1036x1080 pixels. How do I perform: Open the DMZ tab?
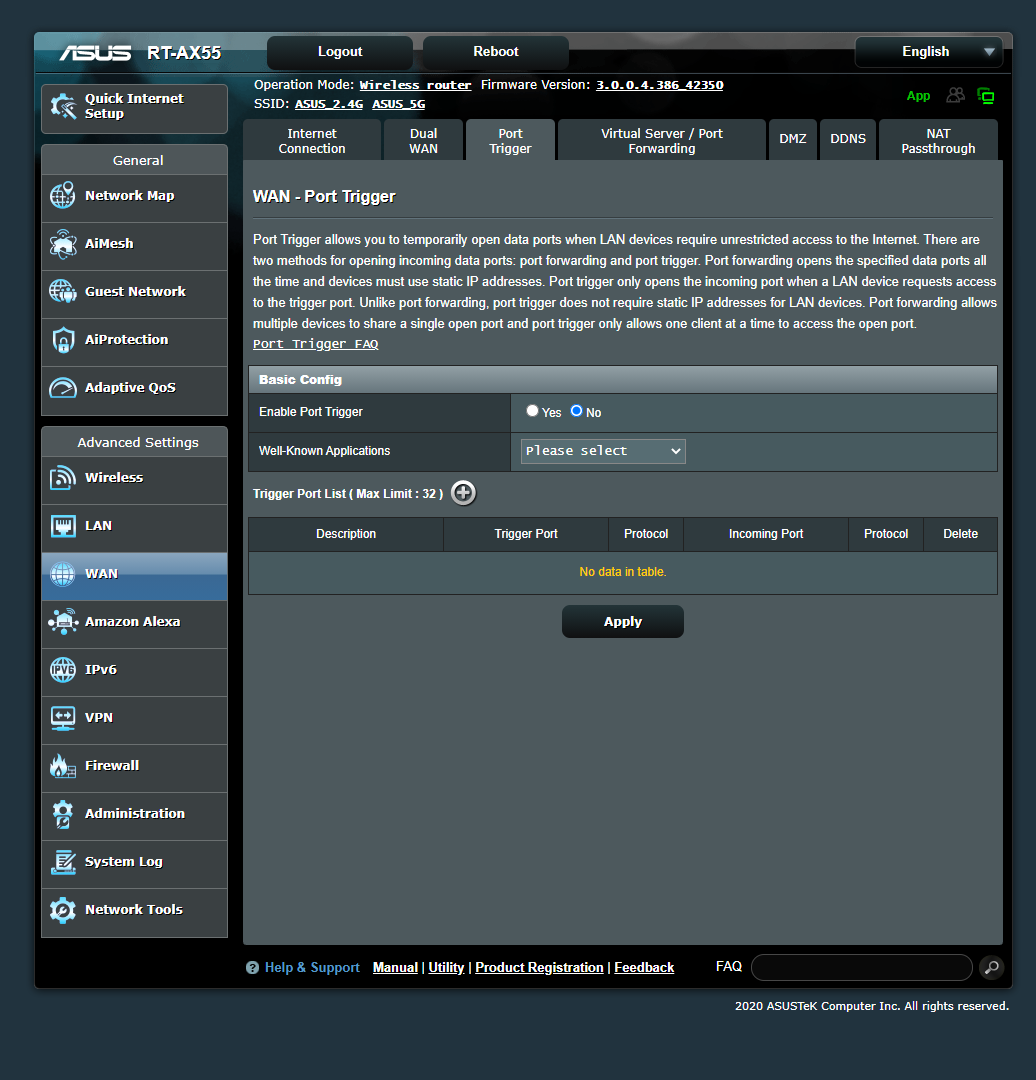[793, 139]
